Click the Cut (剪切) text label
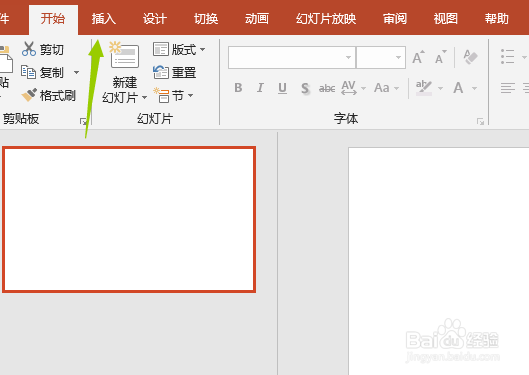 tap(52, 50)
